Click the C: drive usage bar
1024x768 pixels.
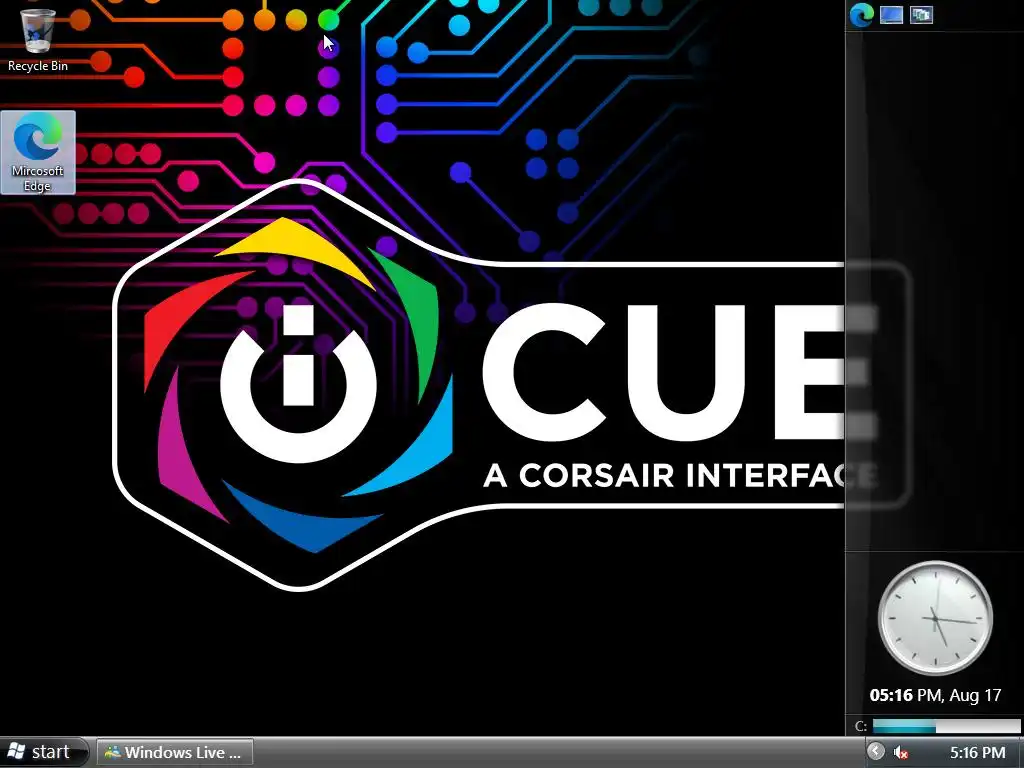click(x=946, y=726)
